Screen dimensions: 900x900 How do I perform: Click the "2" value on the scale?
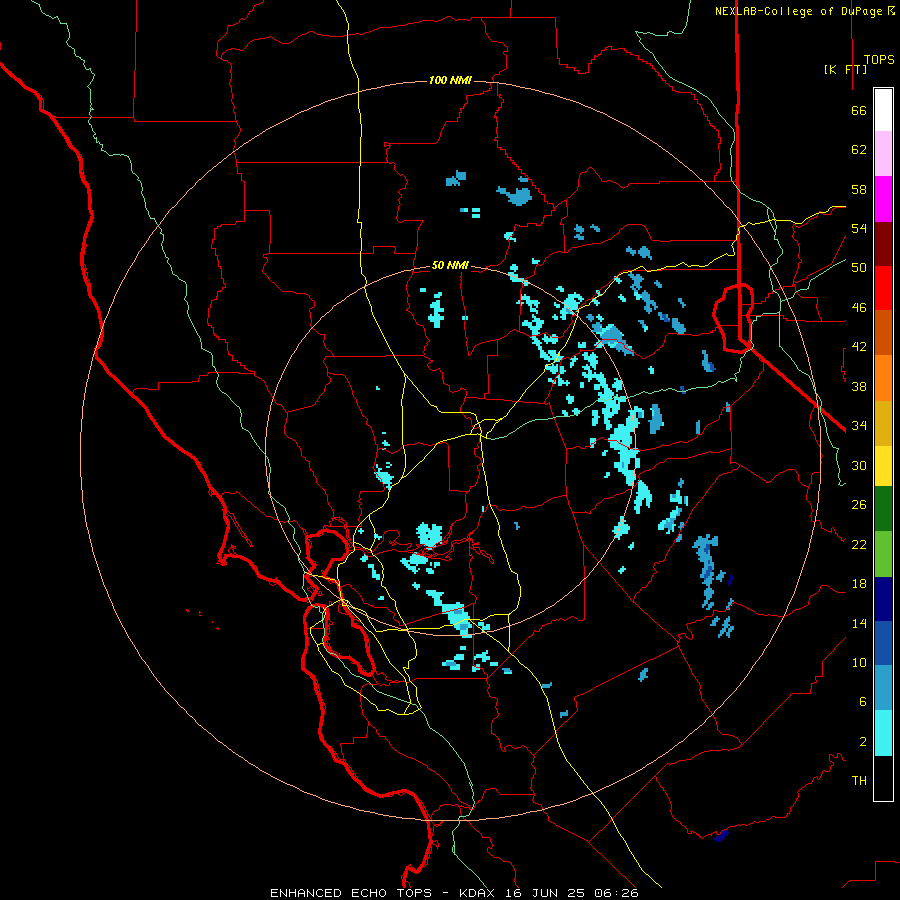tap(863, 742)
